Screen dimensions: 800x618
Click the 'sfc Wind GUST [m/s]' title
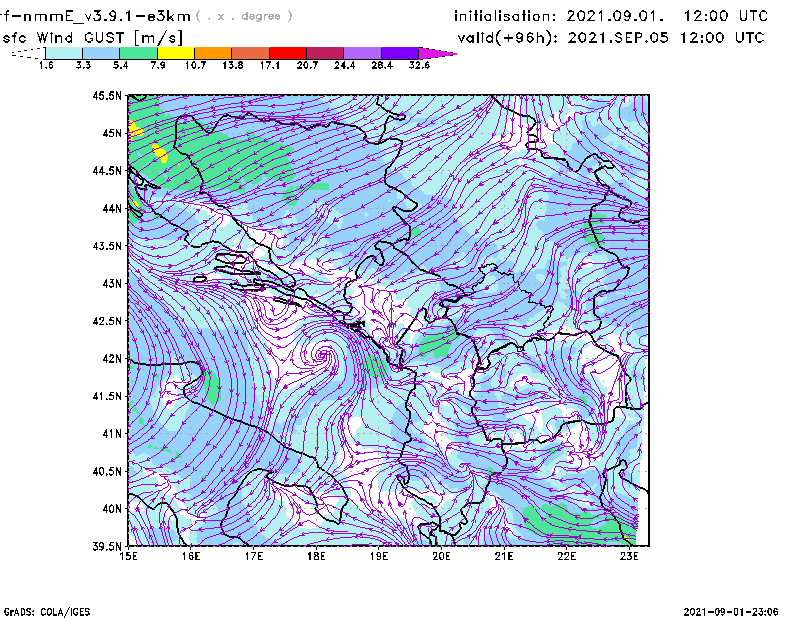(x=92, y=38)
